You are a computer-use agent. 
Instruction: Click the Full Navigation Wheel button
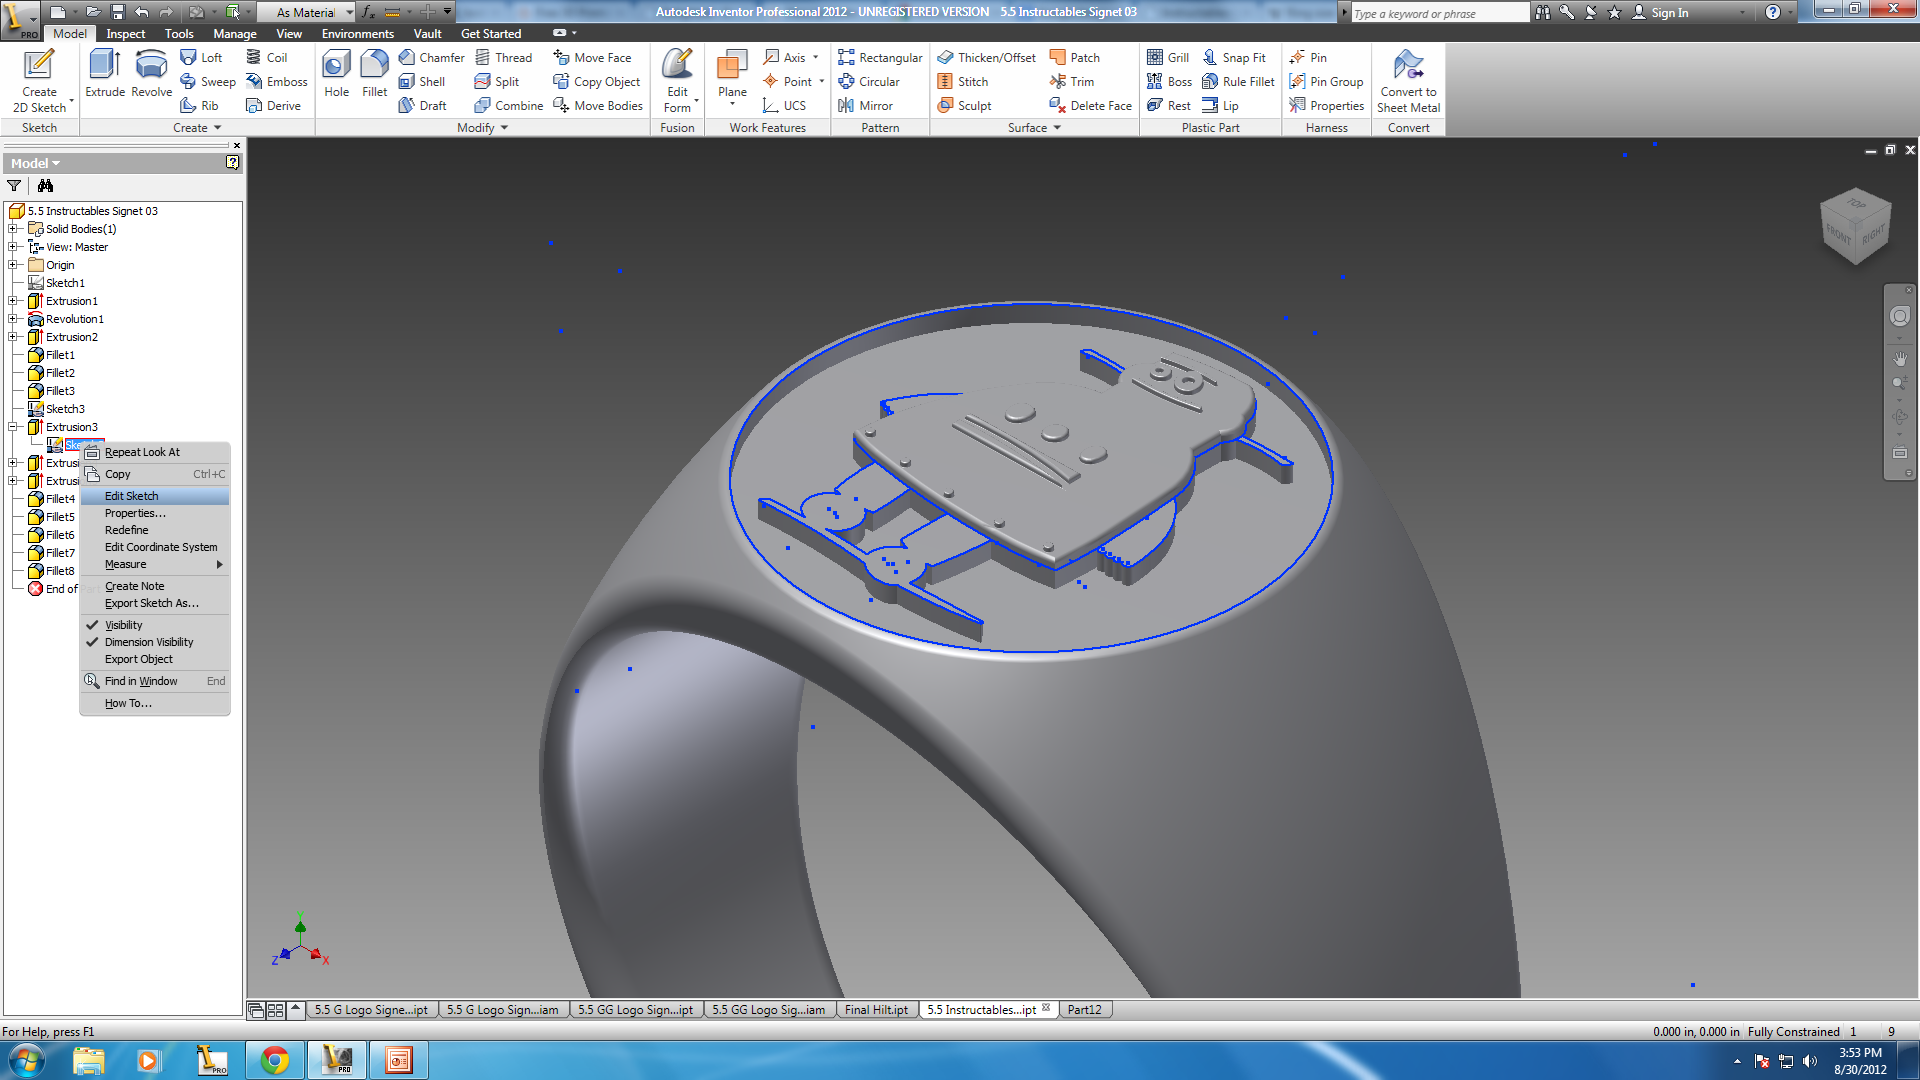1900,316
